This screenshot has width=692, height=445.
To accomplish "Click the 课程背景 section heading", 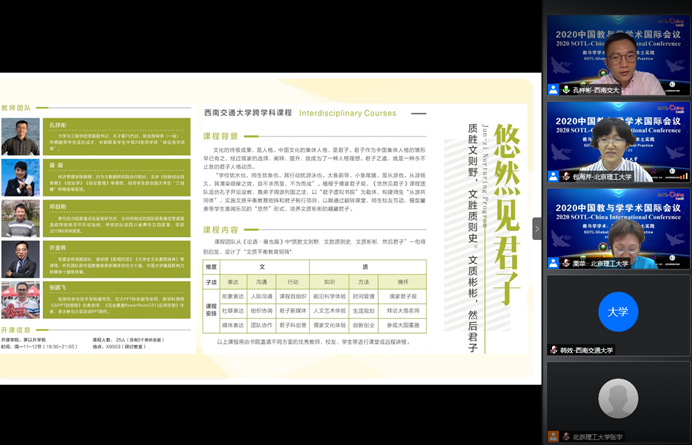I will point(221,135).
